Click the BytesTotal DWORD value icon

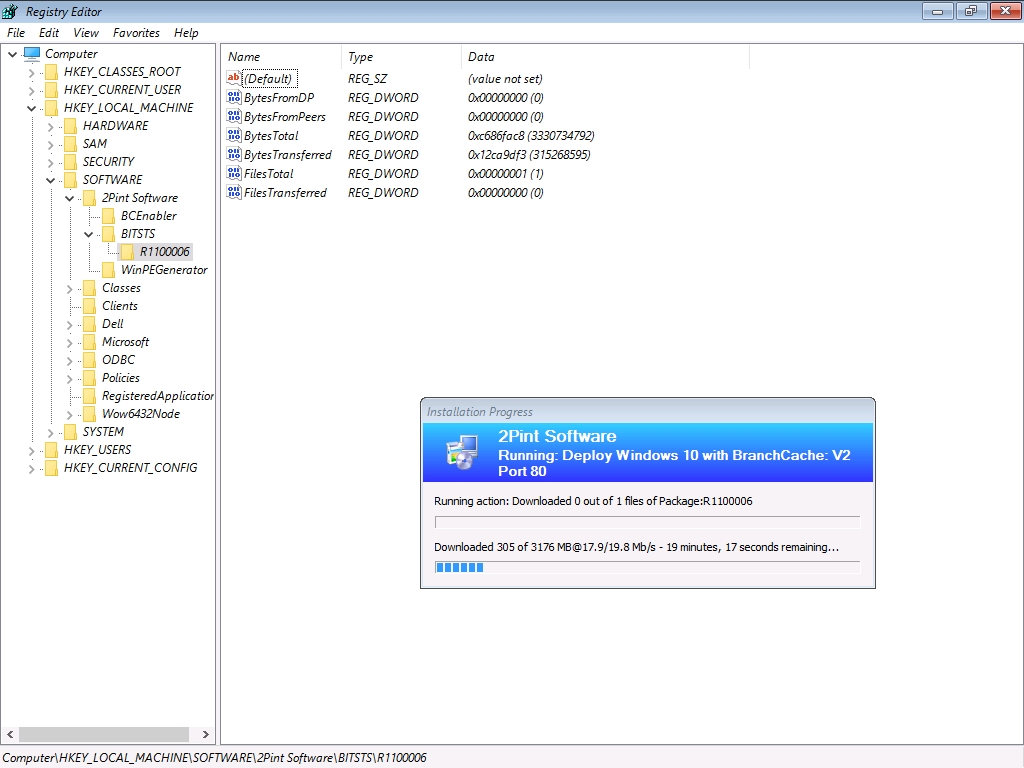pos(234,136)
